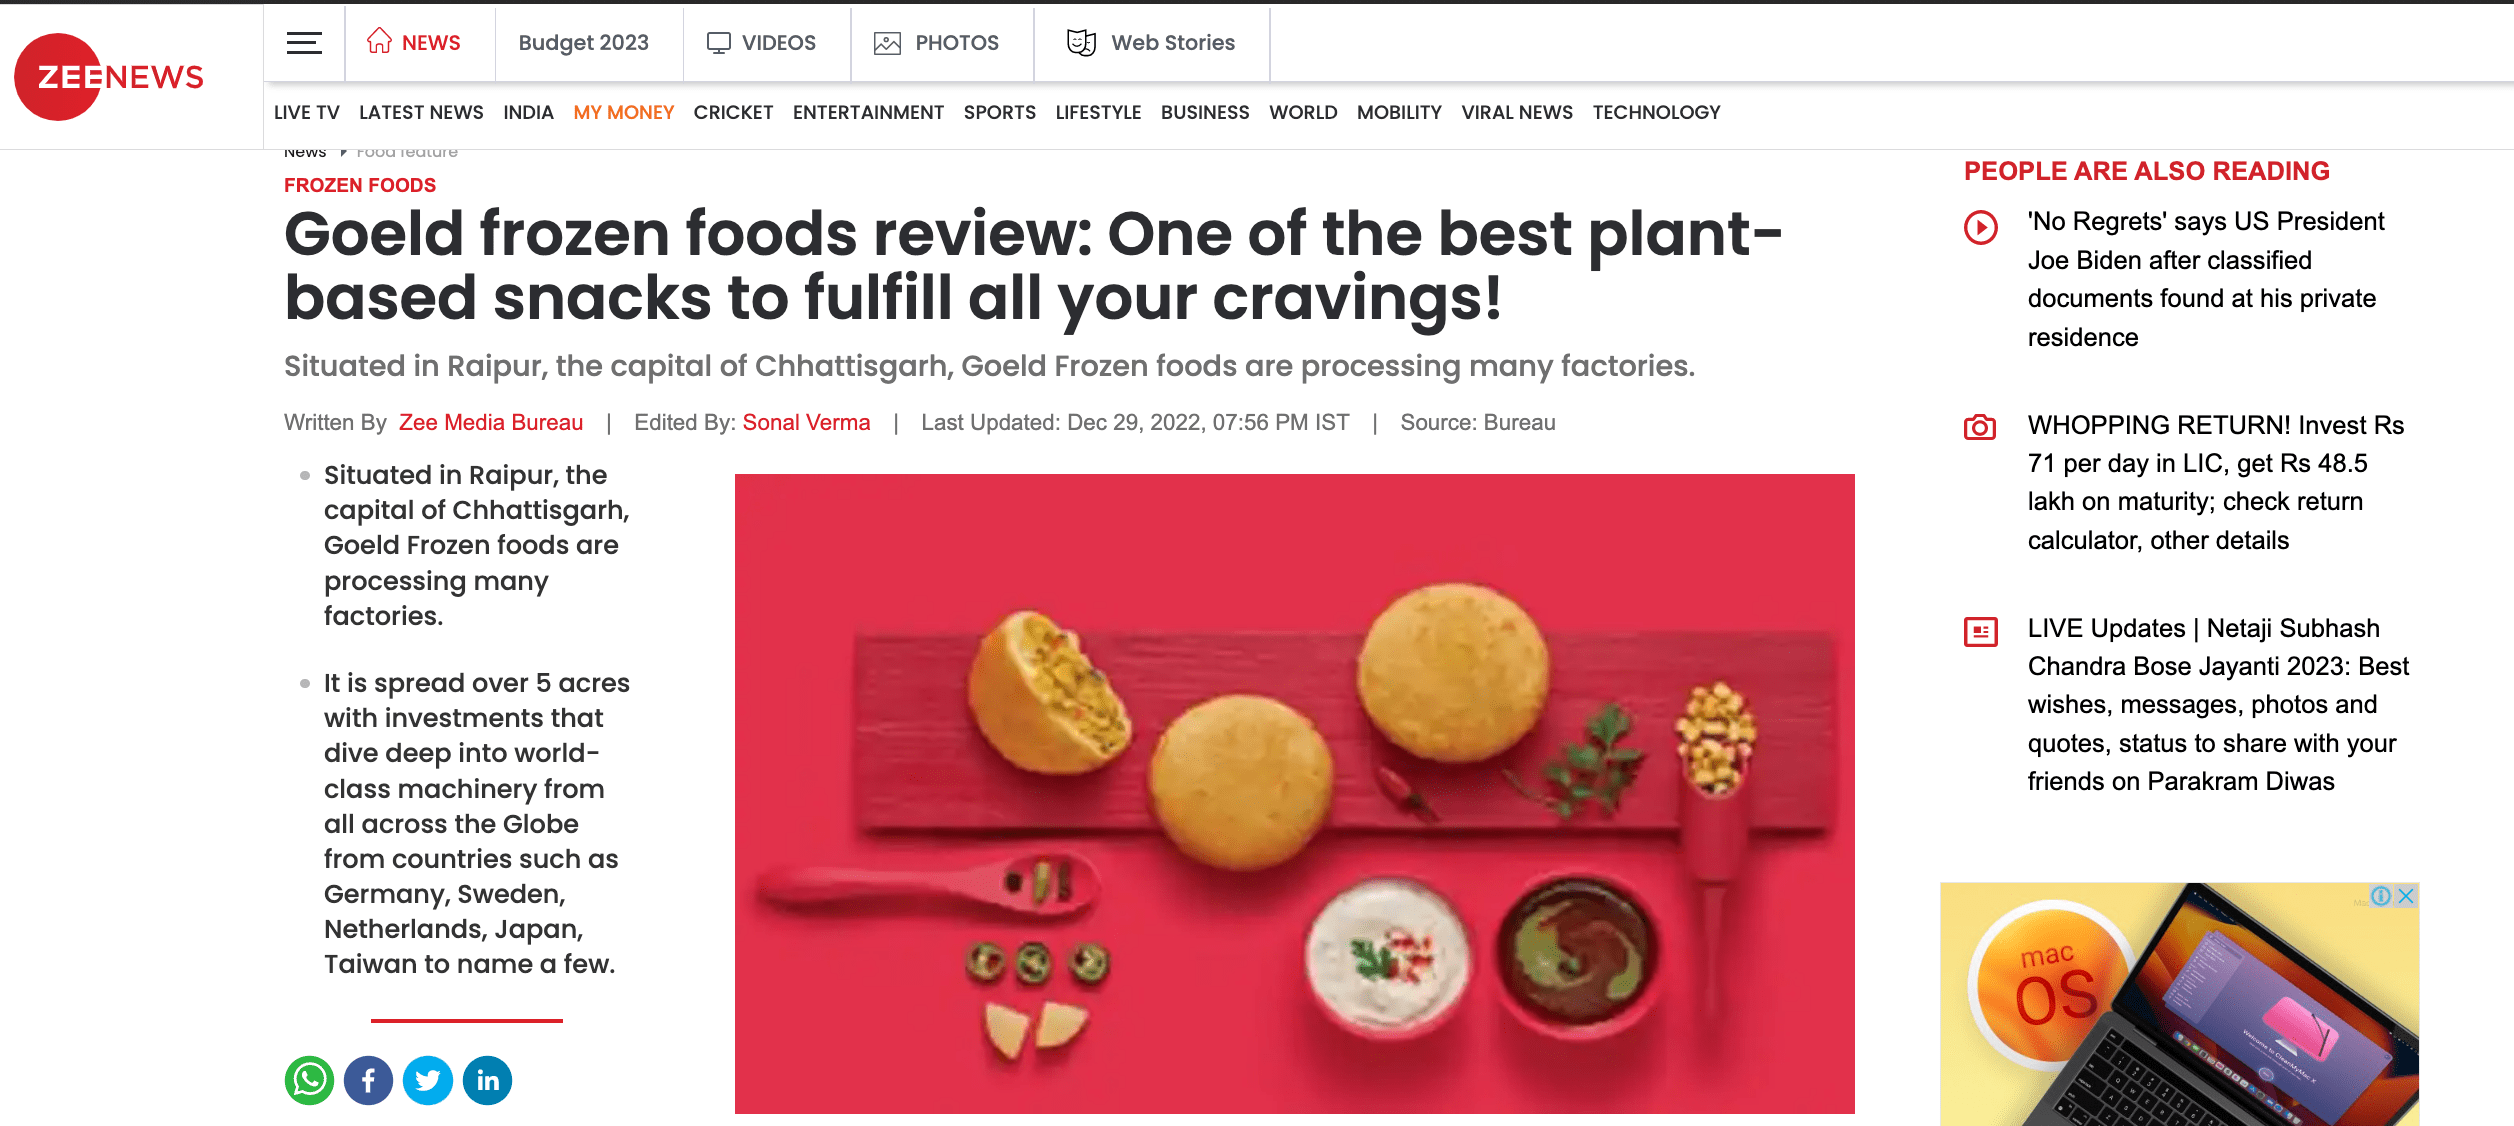Click camera icon beside LIC story
The height and width of the screenshot is (1126, 2514).
point(1980,427)
